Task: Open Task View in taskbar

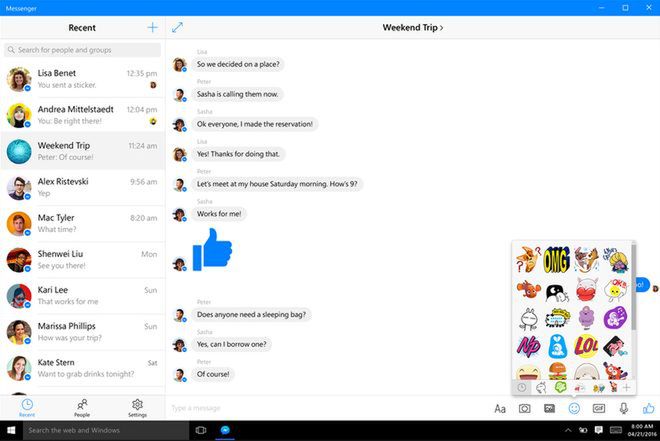Action: point(201,430)
